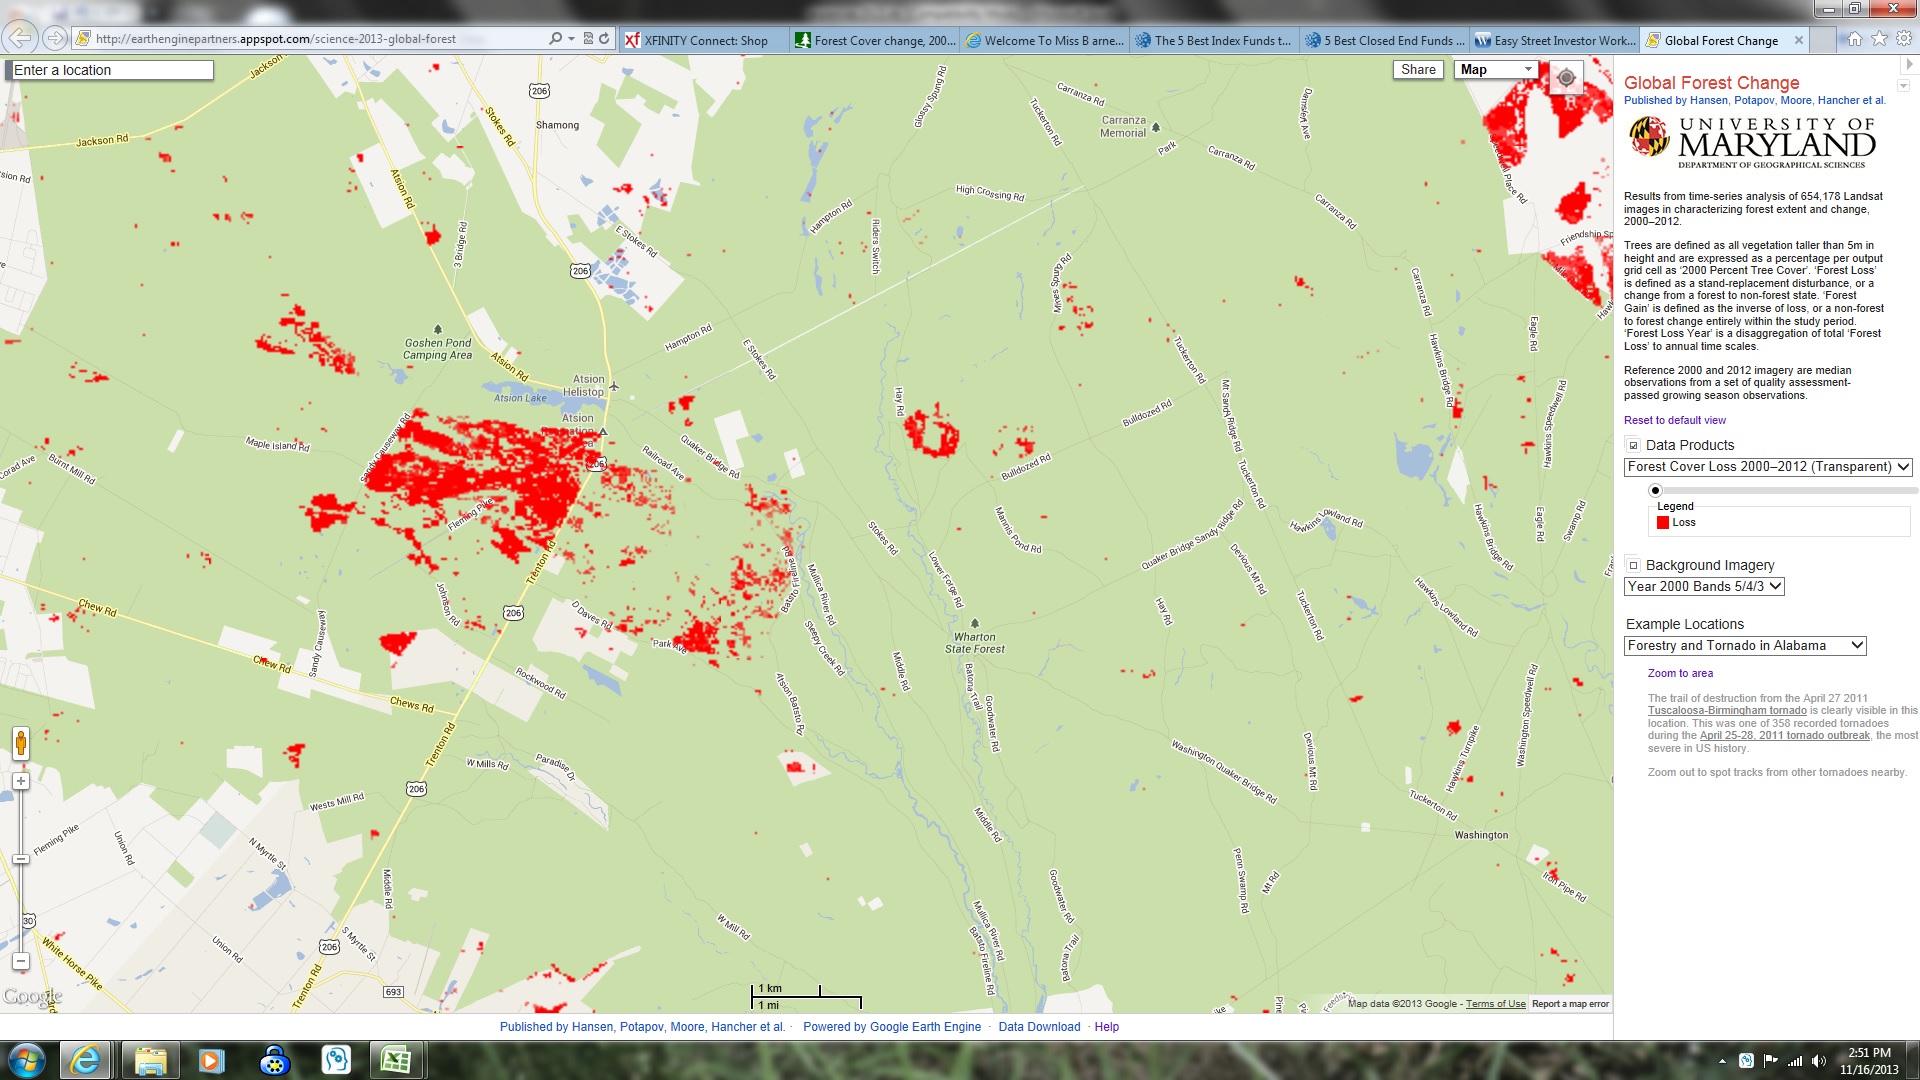Screen dimensions: 1920x1080
Task: Click the taskbar clock 2:51 PM
Action: [x=1869, y=1061]
